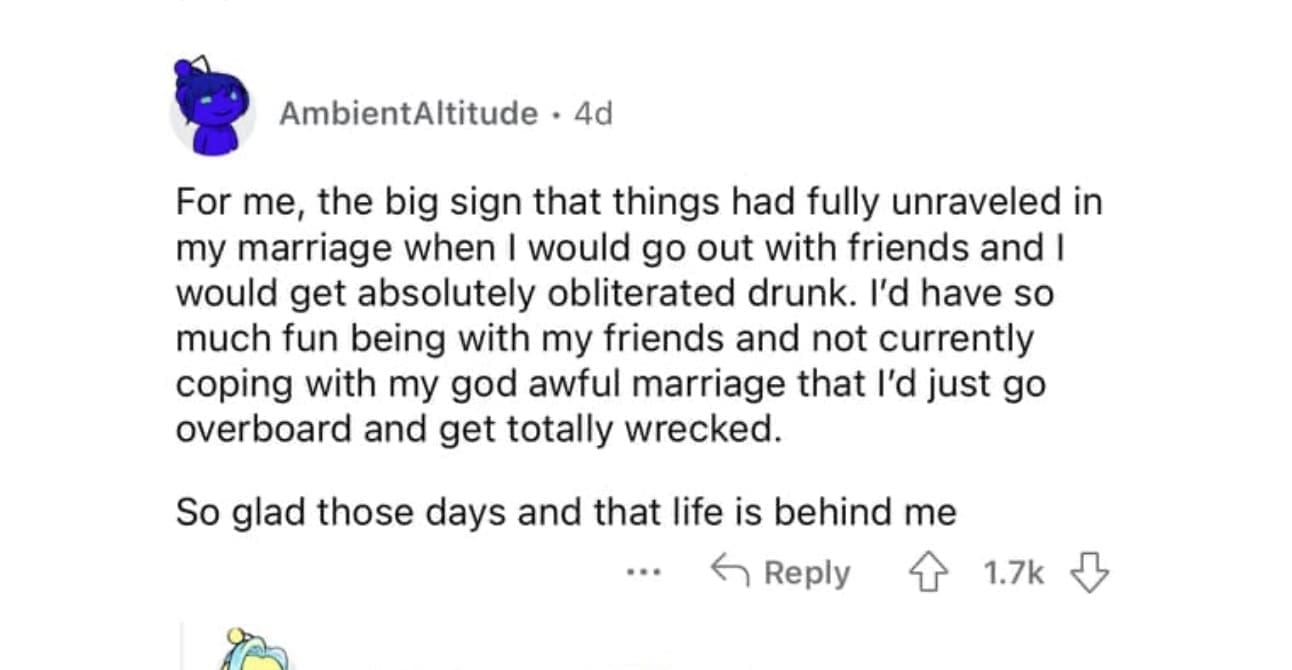Collapse the thread using the left vertical line
This screenshot has width=1292, height=670.
(x=183, y=645)
